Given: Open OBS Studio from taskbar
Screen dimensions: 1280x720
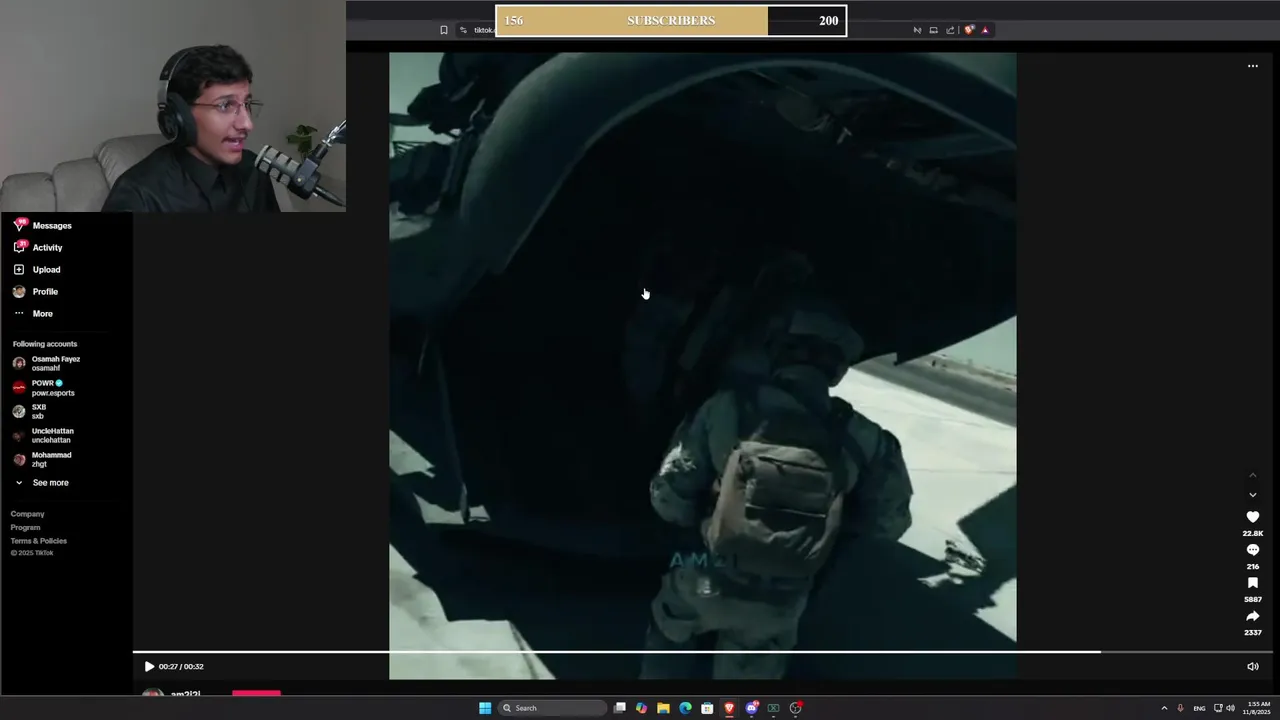Looking at the screenshot, I should pyautogui.click(x=795, y=708).
